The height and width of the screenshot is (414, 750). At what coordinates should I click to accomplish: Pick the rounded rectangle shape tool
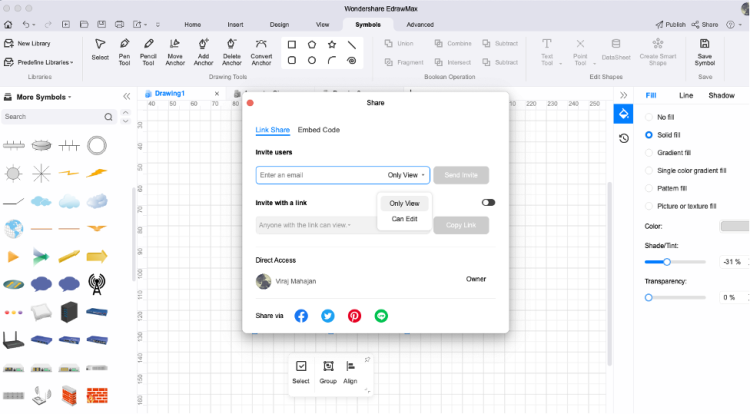coord(292,60)
